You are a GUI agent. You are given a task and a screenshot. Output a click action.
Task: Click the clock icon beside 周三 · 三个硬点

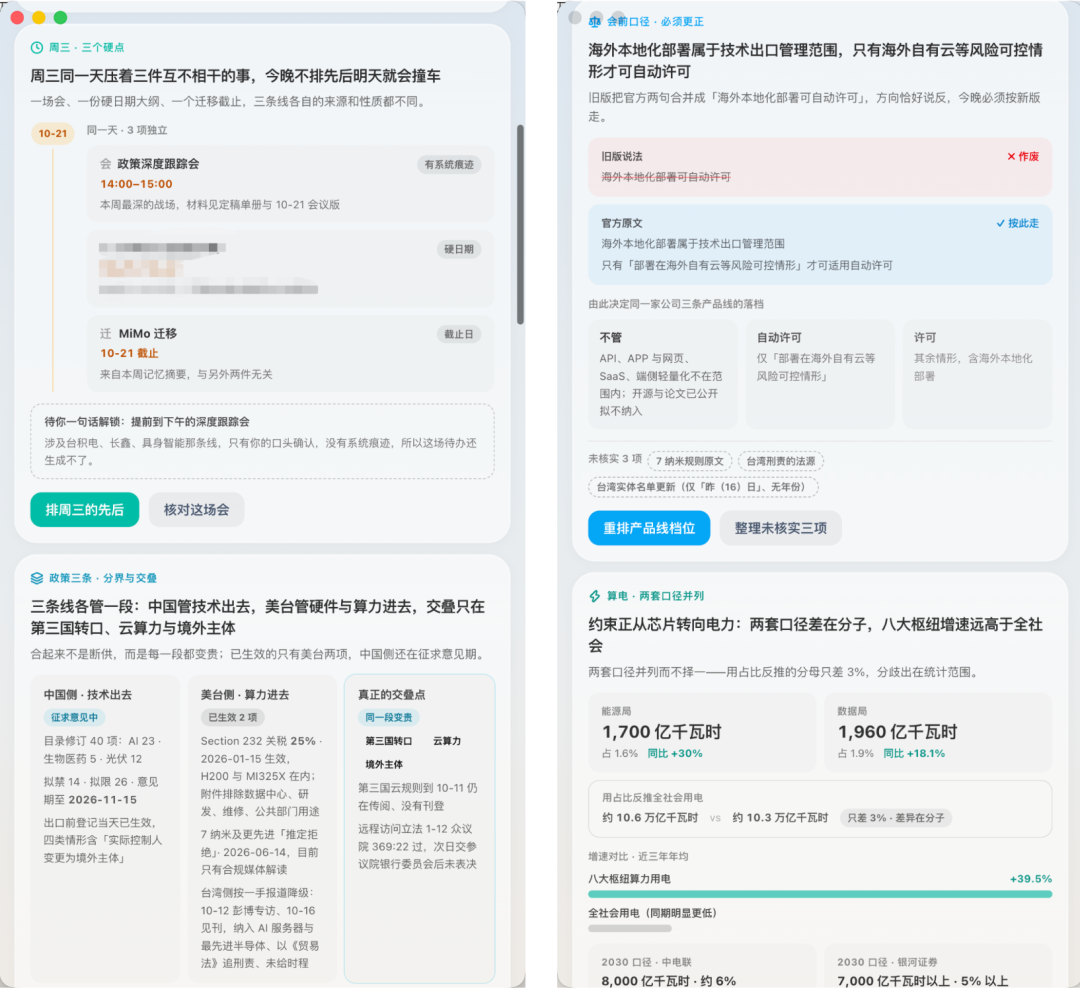pos(37,48)
